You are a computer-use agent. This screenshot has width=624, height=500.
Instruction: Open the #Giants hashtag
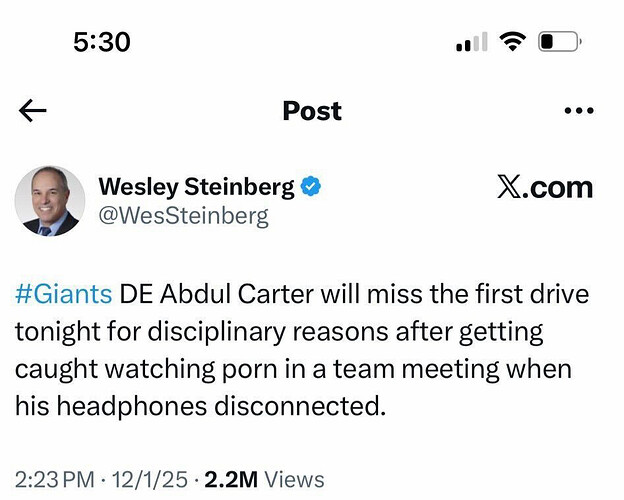63,296
